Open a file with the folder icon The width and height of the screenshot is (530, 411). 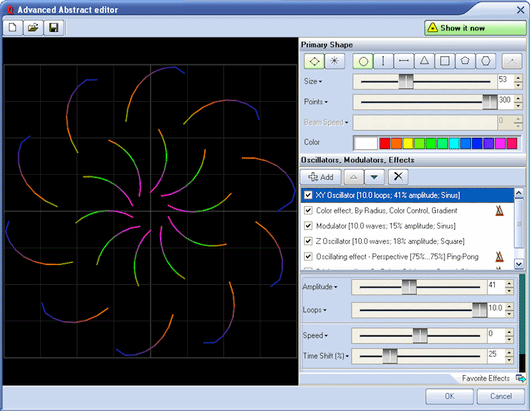(x=33, y=28)
